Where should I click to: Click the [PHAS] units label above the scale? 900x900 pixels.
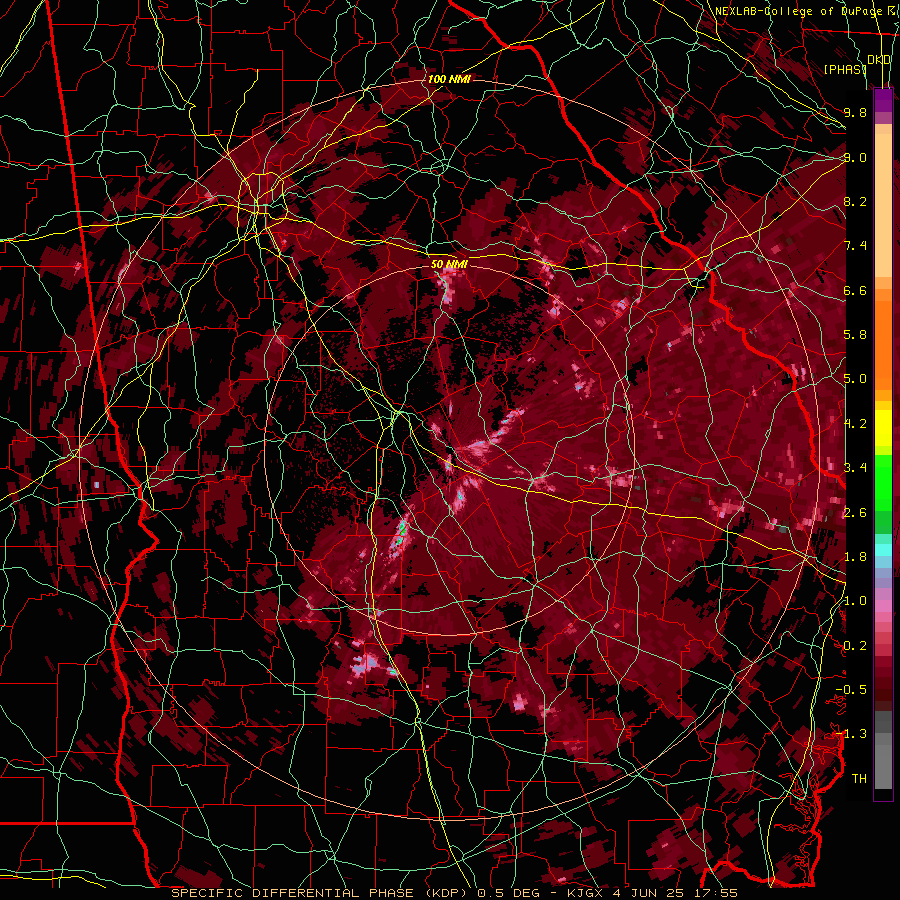(845, 69)
